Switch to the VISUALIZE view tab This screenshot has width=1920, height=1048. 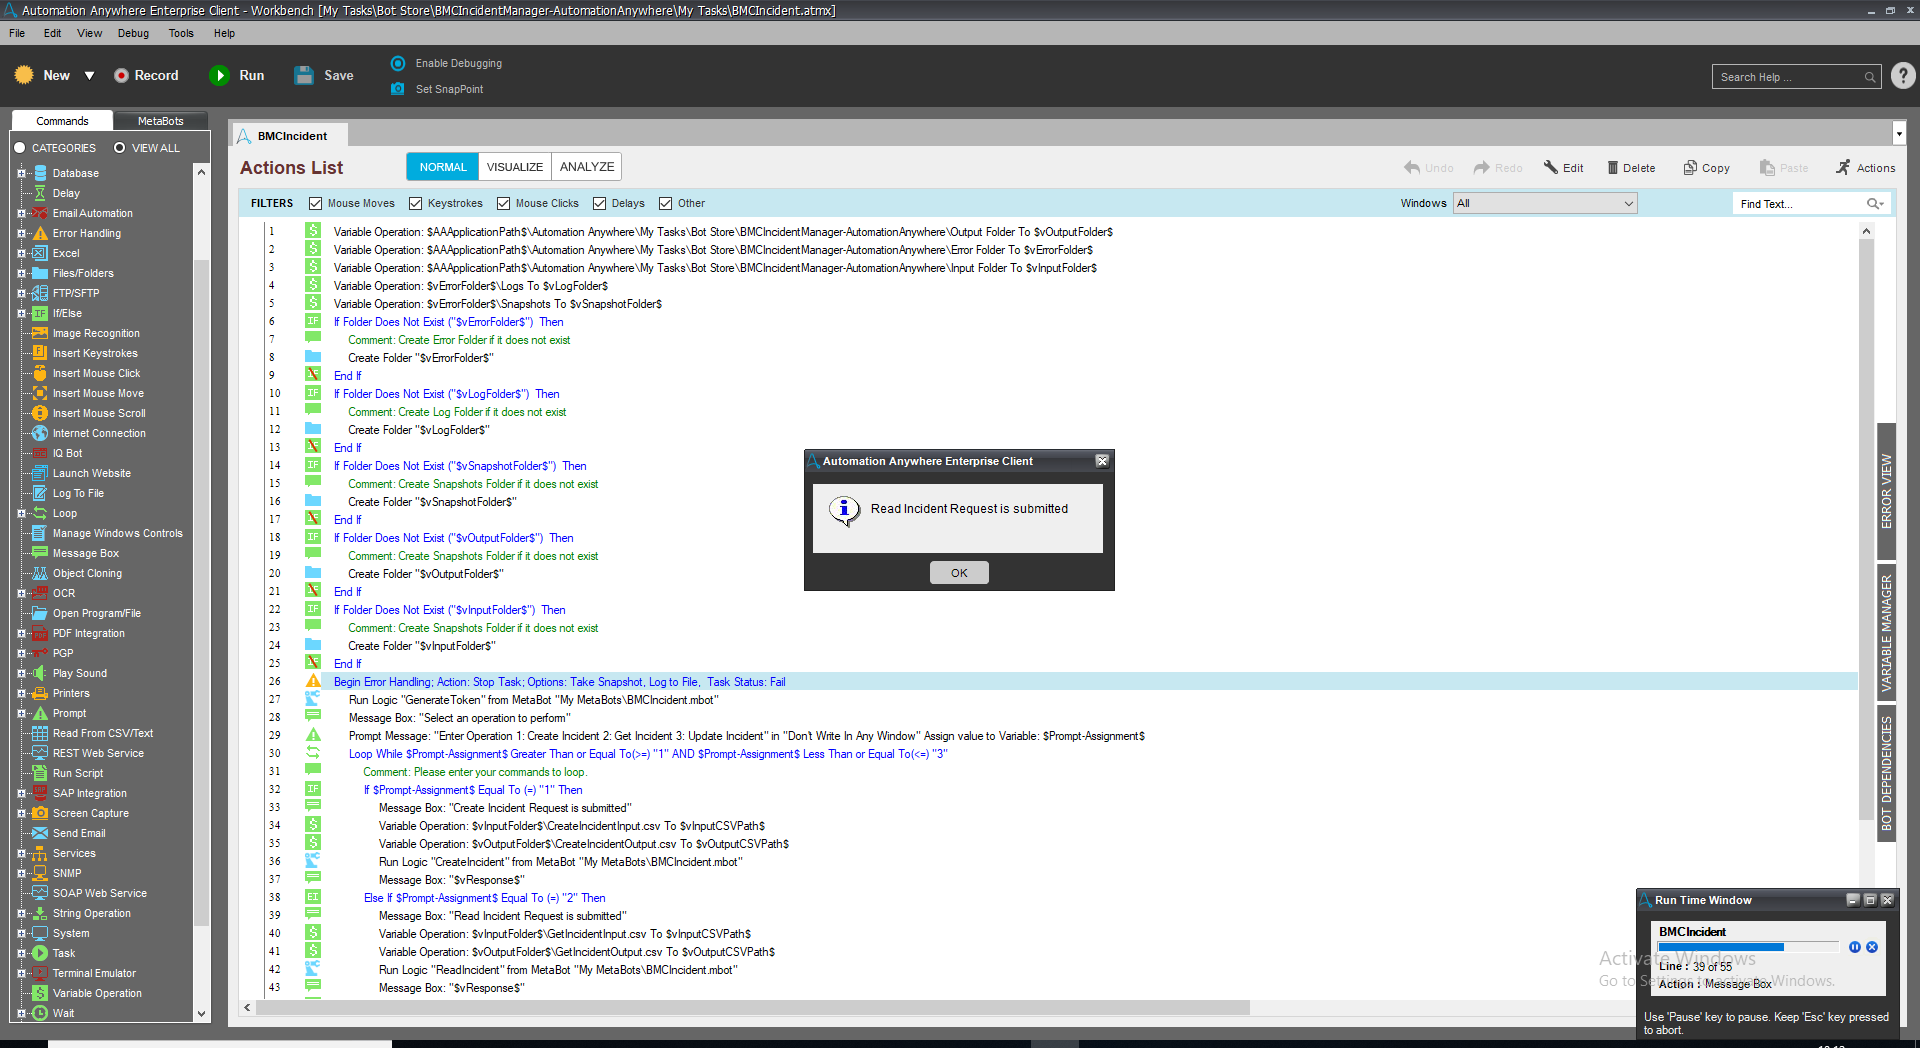(x=515, y=167)
